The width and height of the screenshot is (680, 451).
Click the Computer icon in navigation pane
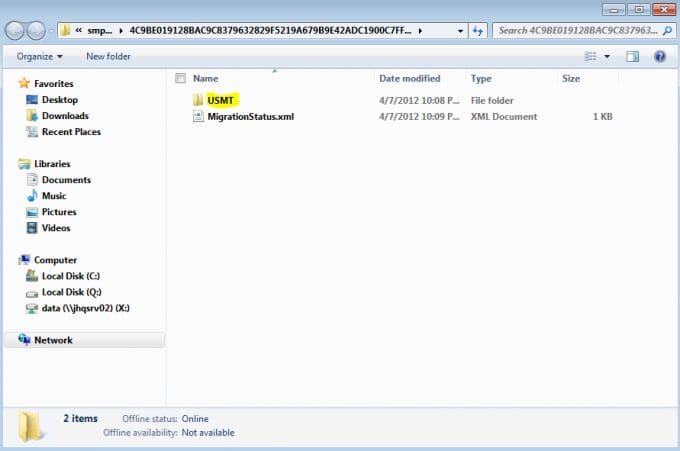24,260
